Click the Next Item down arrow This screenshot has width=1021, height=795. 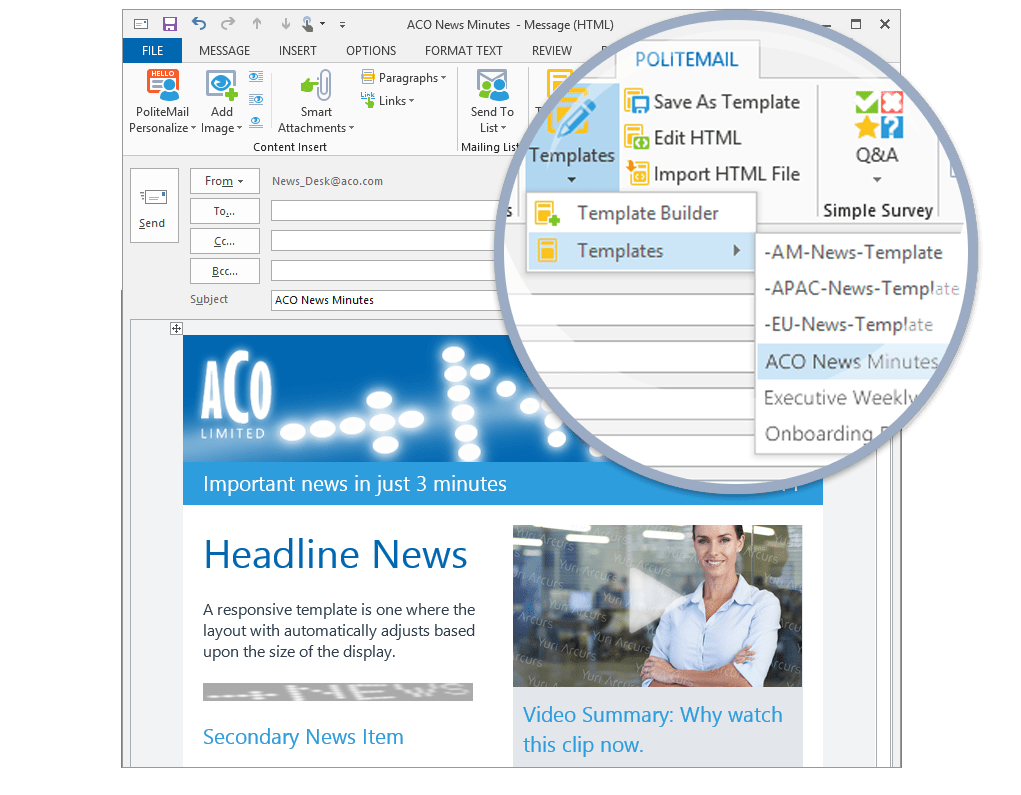[285, 24]
